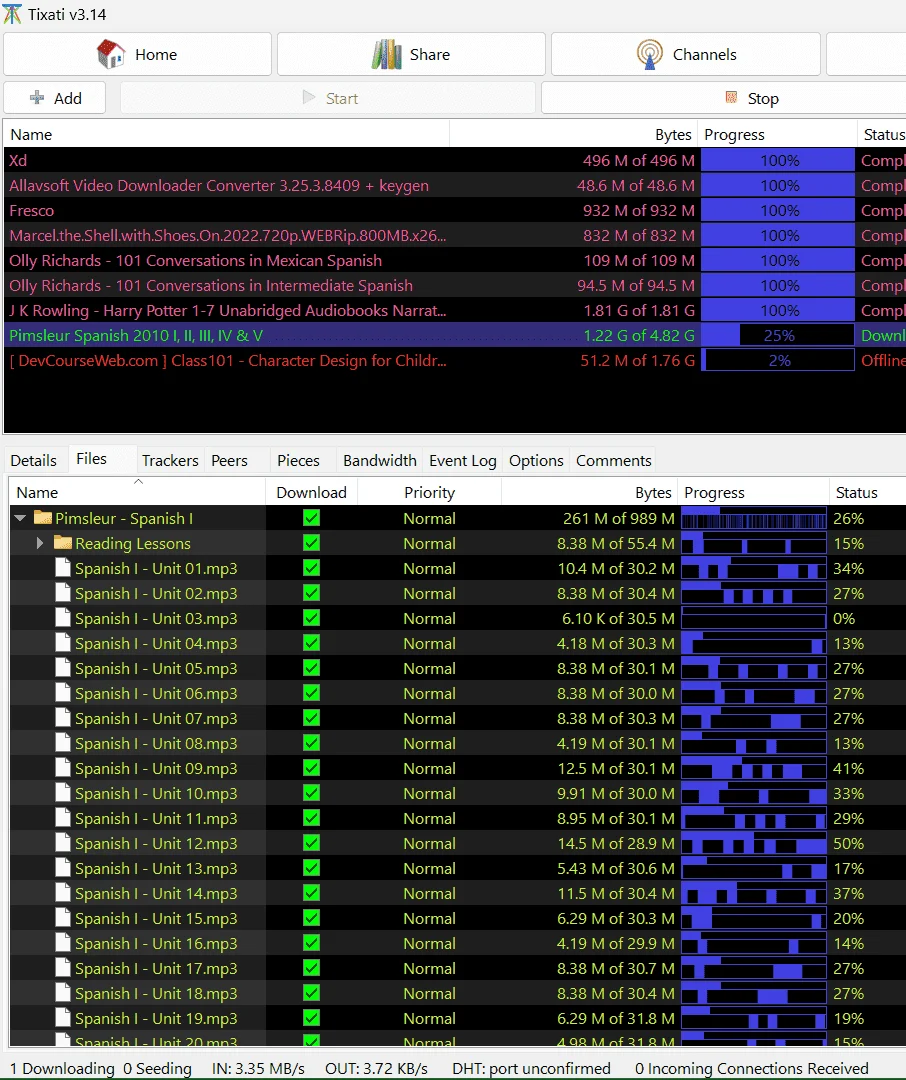Click file icon of Spanish I - Unit 18.mp3
906x1080 pixels.
[63, 993]
